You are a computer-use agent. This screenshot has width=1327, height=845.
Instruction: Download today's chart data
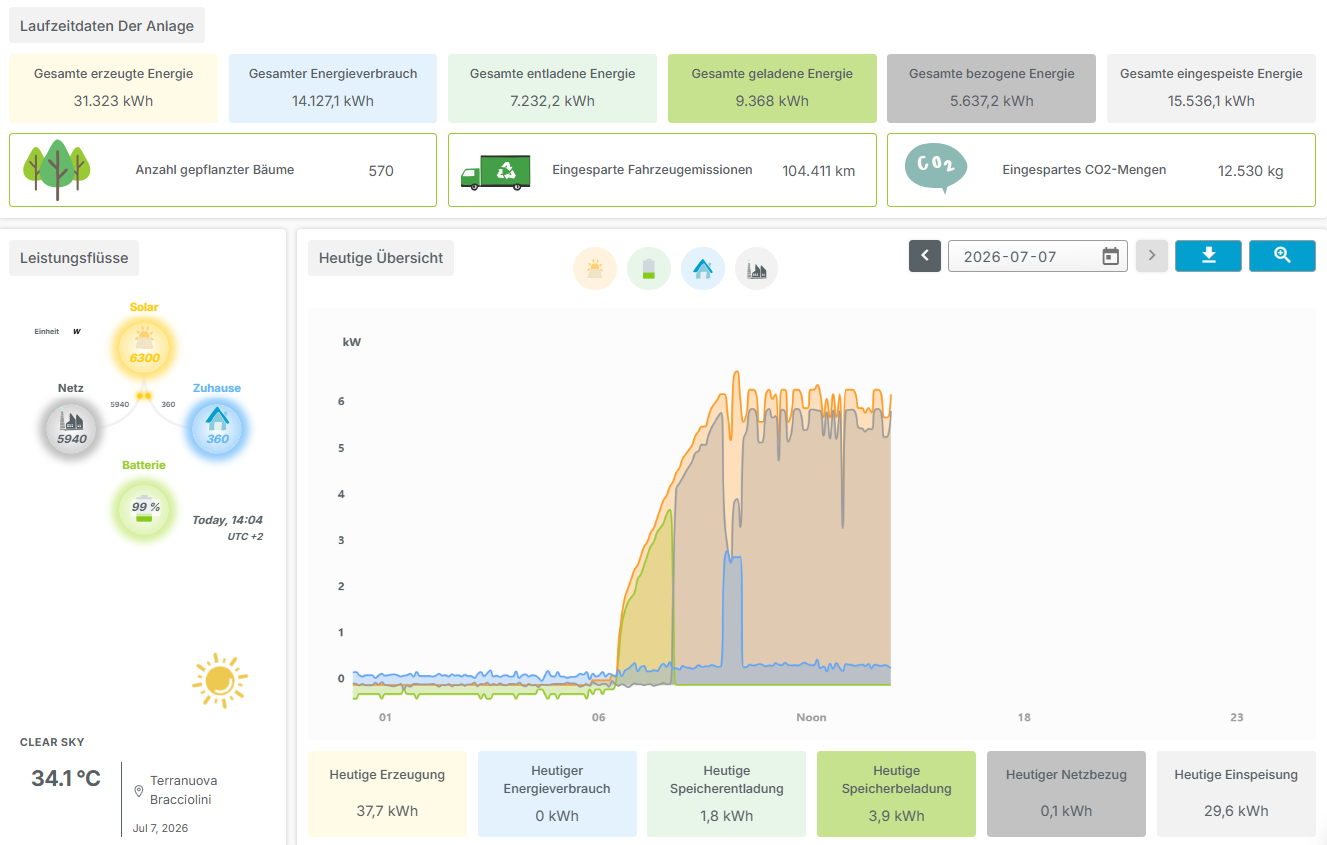click(1208, 256)
